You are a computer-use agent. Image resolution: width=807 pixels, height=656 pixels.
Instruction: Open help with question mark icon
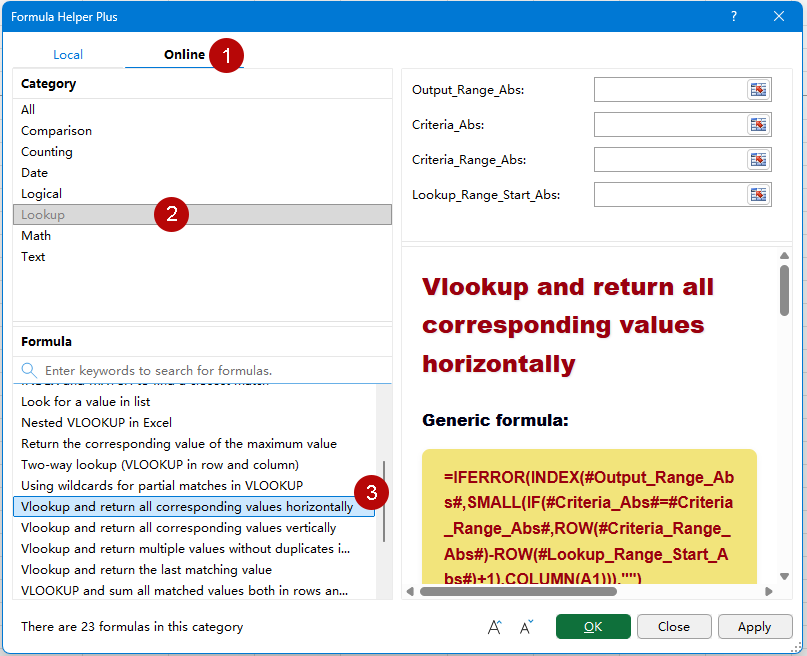pyautogui.click(x=734, y=16)
